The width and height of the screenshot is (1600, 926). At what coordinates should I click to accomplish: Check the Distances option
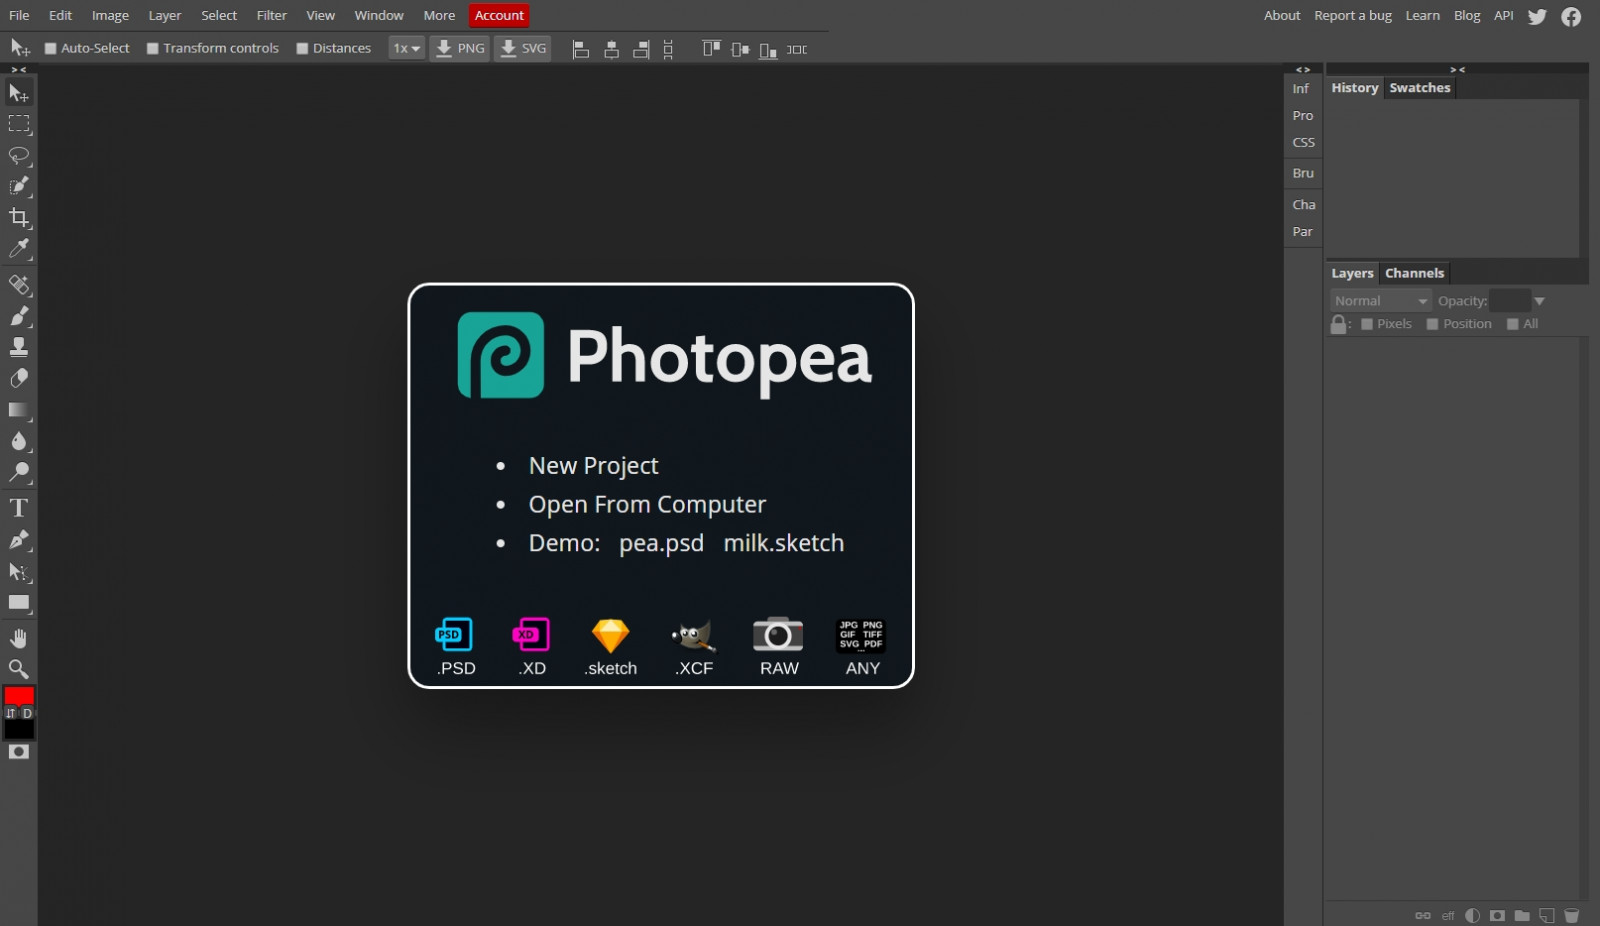[x=302, y=49]
